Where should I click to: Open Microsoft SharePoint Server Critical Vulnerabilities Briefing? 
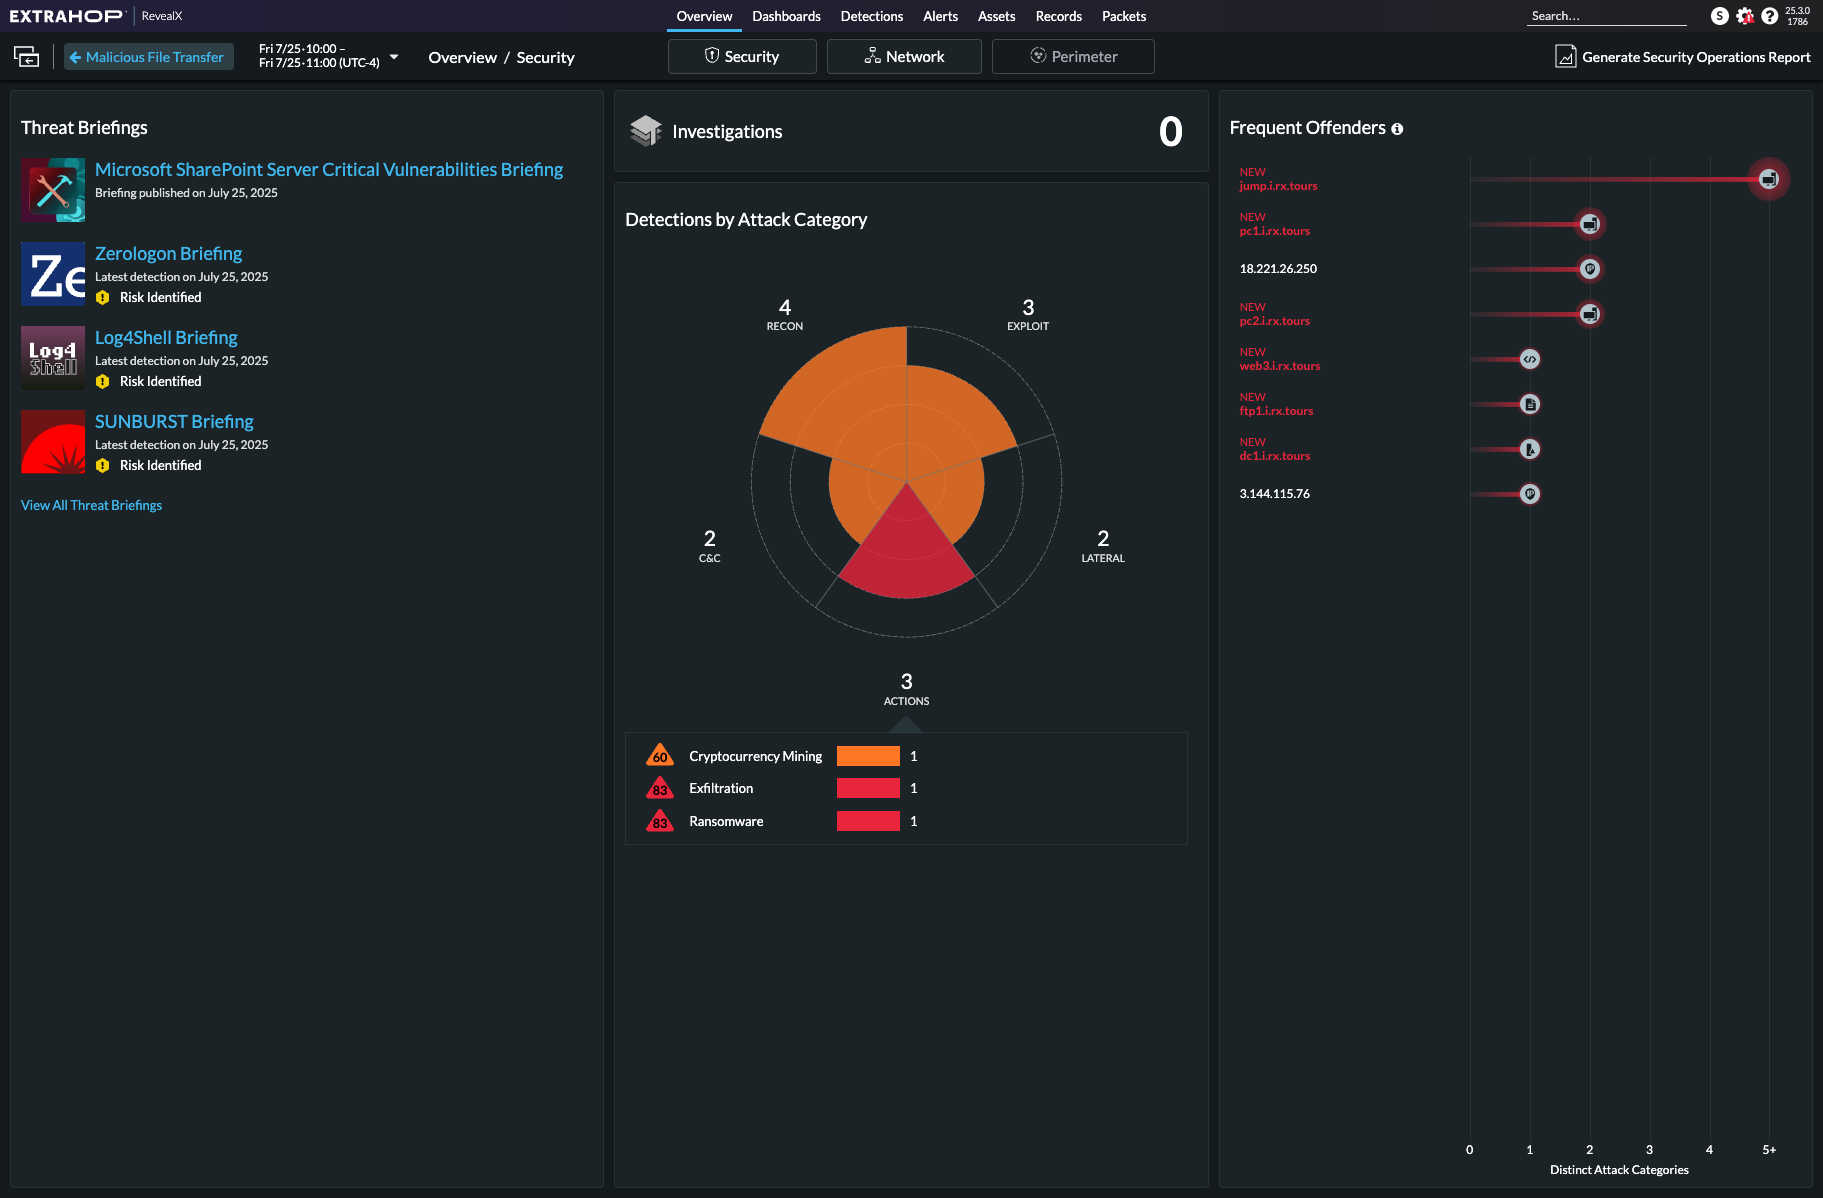point(329,170)
